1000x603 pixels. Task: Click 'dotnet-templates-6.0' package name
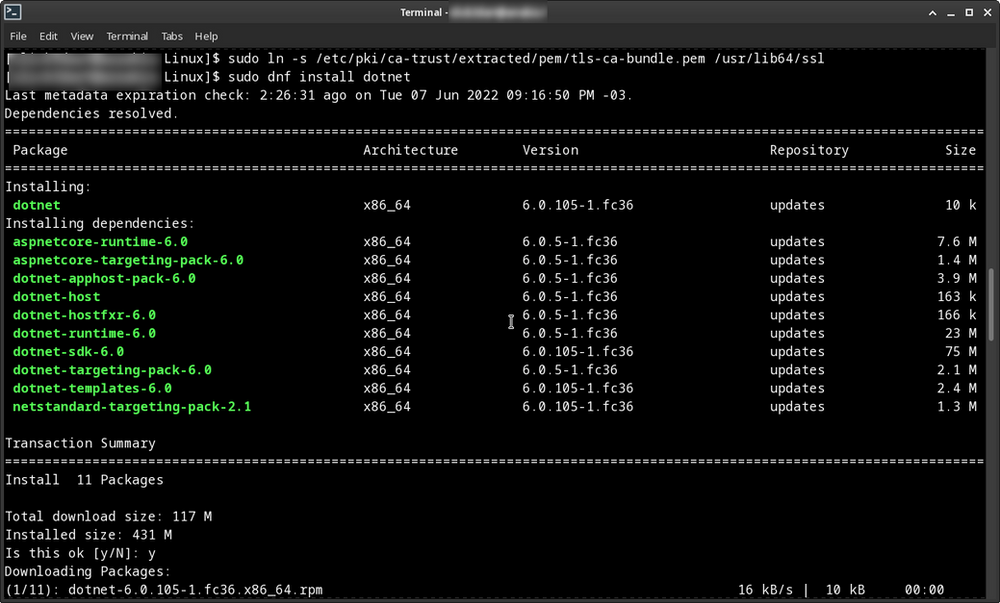tap(92, 388)
